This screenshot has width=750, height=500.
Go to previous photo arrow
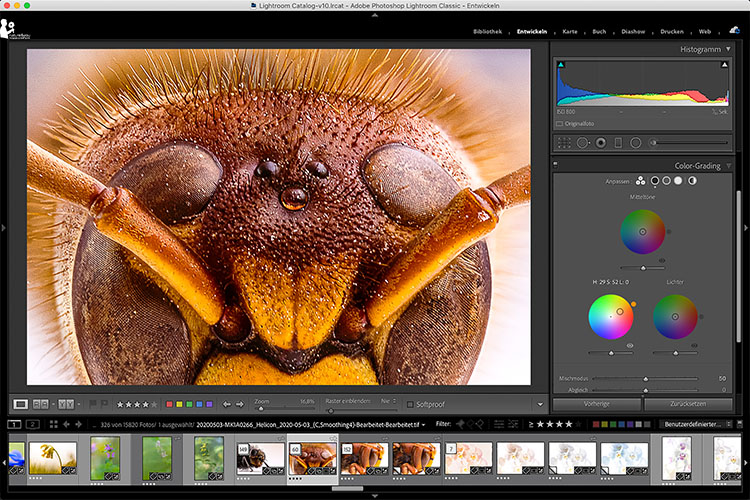click(226, 404)
